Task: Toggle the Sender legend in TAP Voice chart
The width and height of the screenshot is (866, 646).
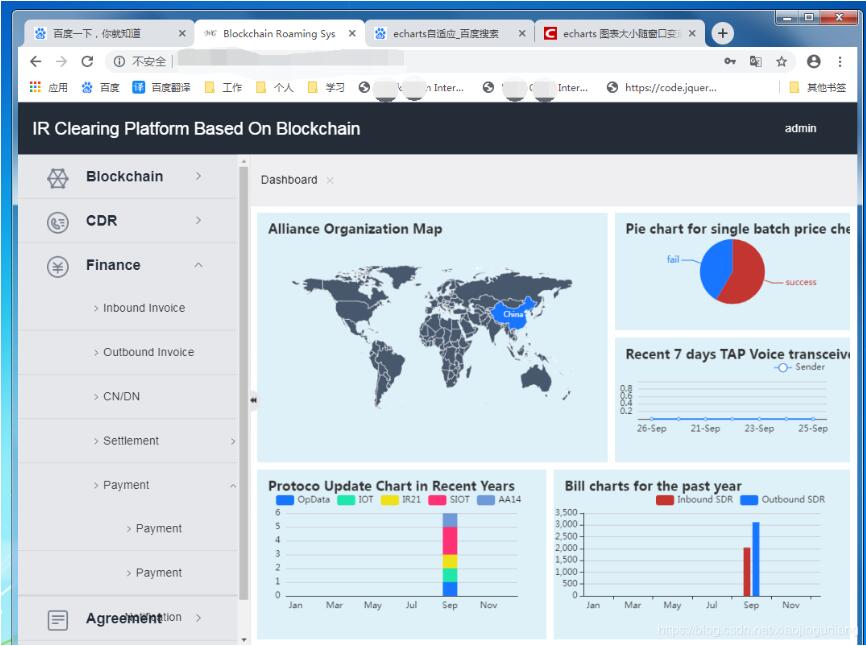Action: 800,367
